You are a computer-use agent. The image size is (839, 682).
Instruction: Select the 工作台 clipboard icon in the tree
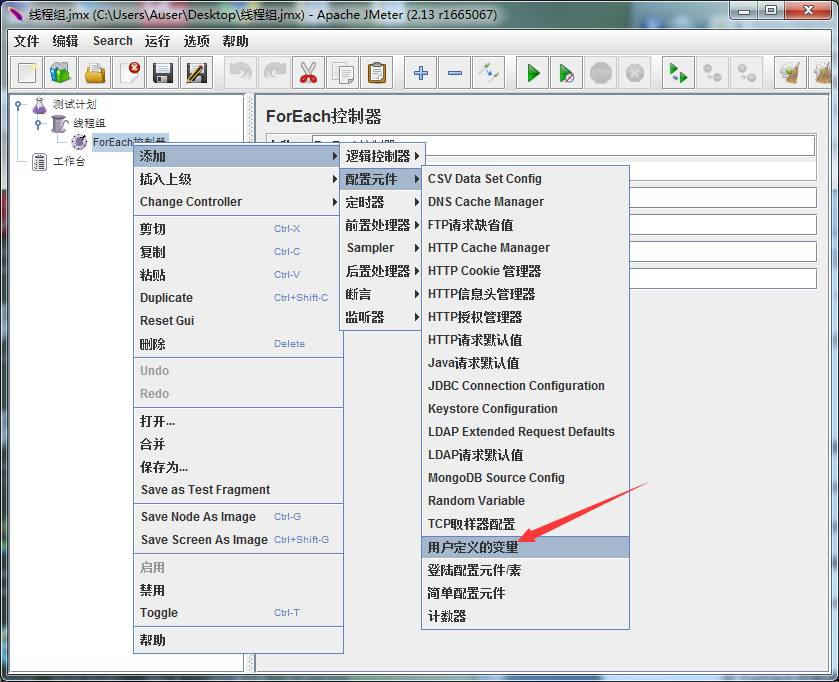(39, 161)
